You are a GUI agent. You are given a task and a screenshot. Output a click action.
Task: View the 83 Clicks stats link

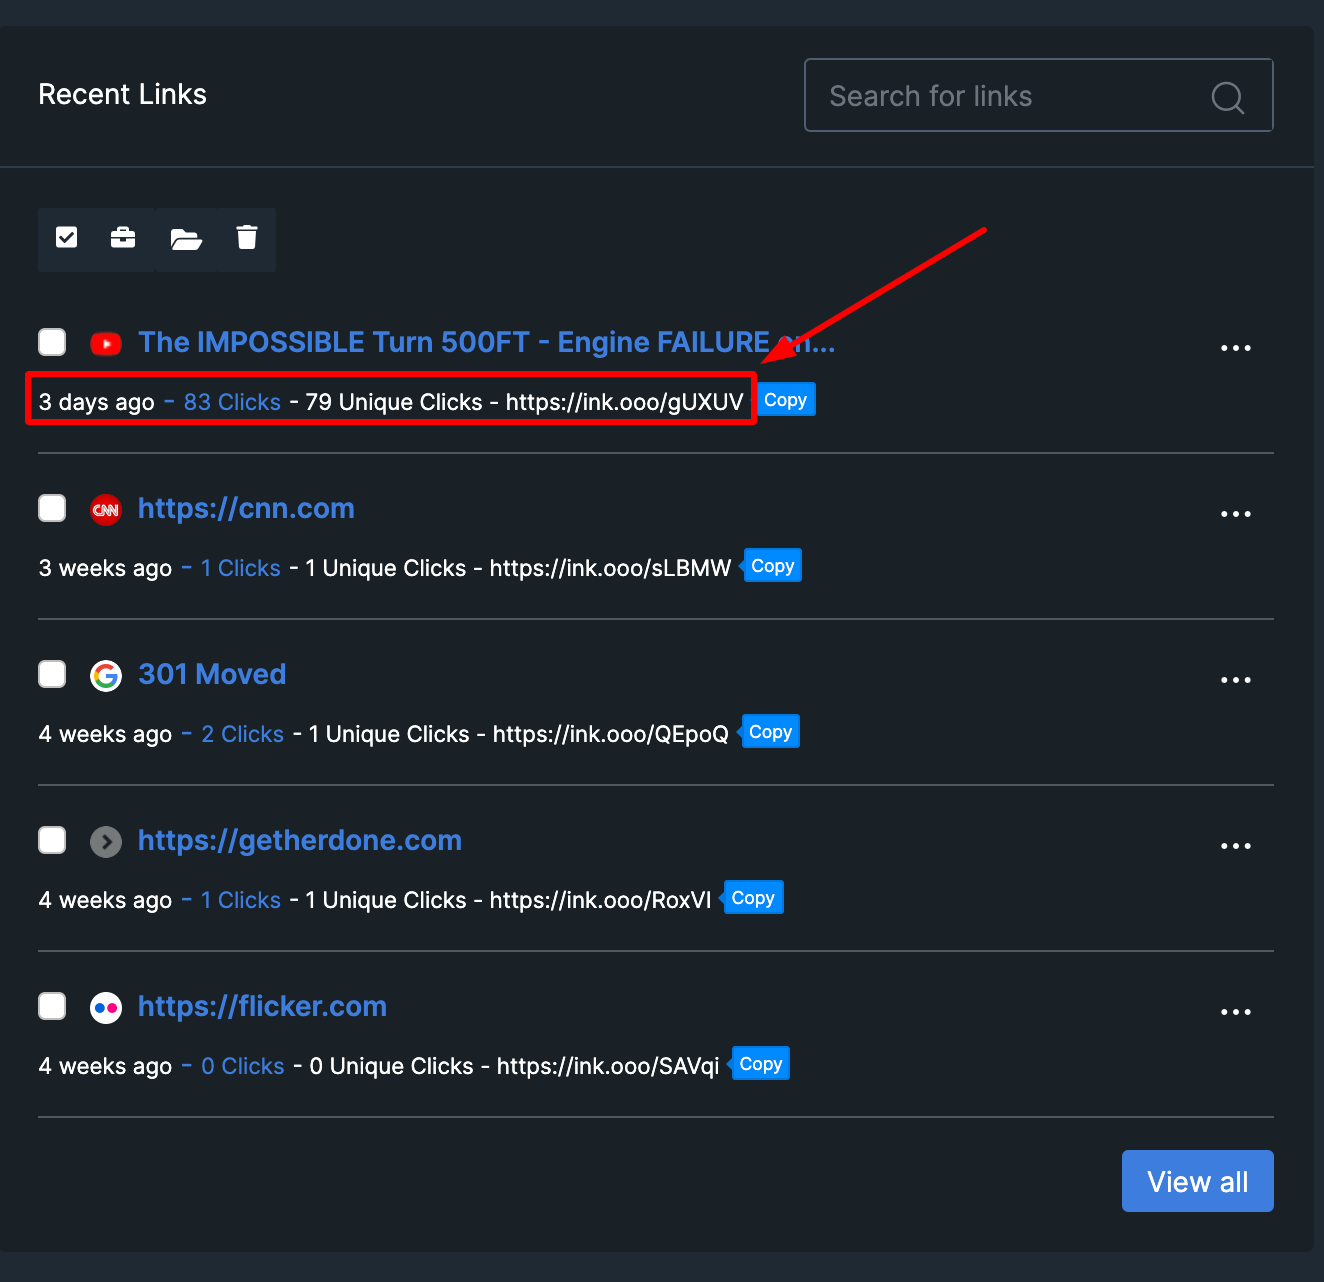(232, 402)
